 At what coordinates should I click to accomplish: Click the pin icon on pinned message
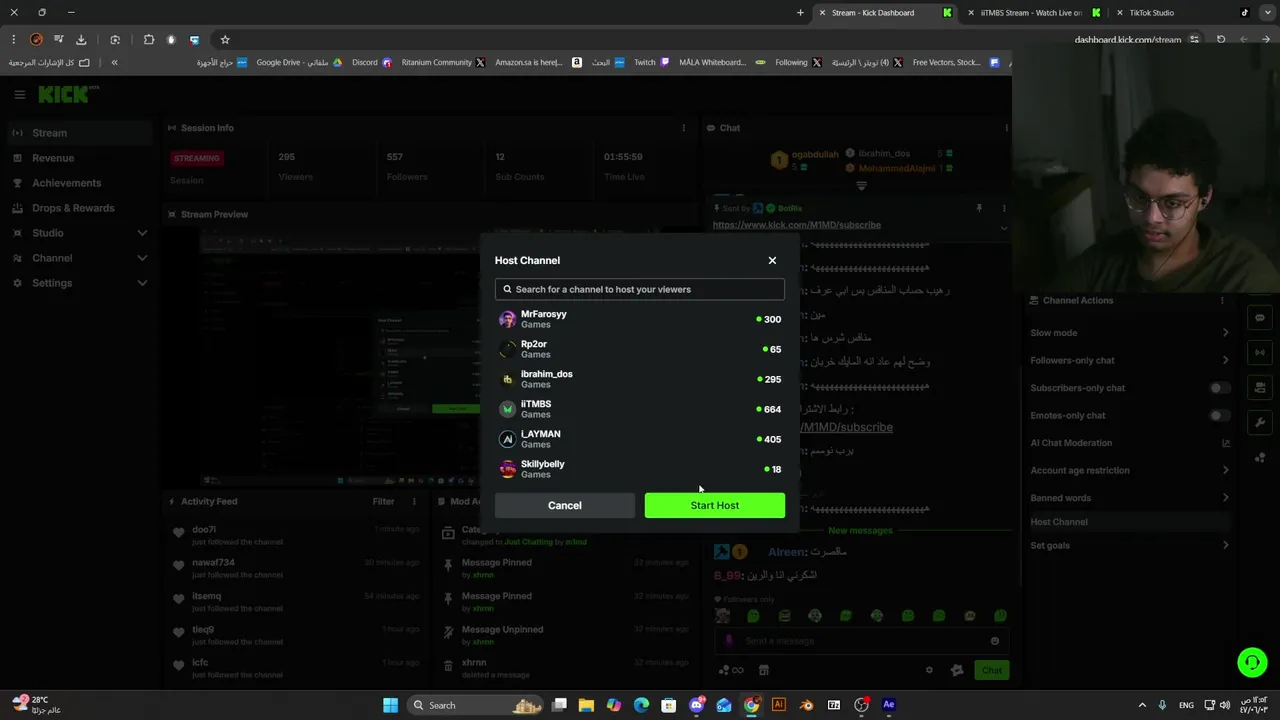point(979,208)
